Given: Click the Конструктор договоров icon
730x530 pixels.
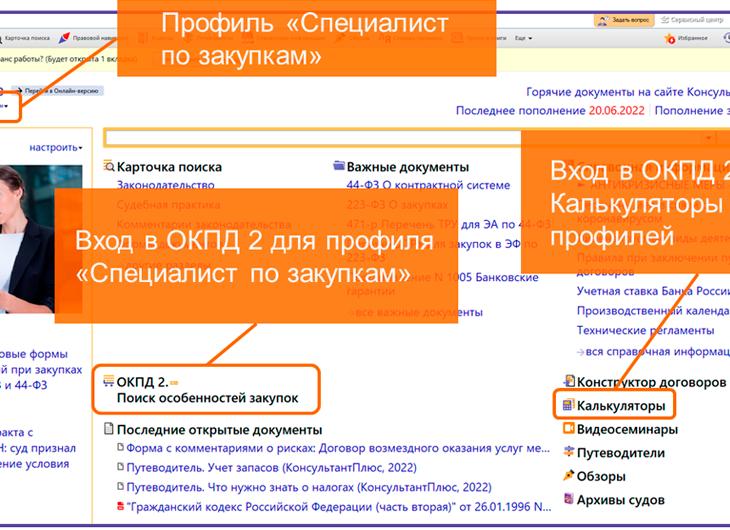Looking at the screenshot, I should [x=569, y=381].
